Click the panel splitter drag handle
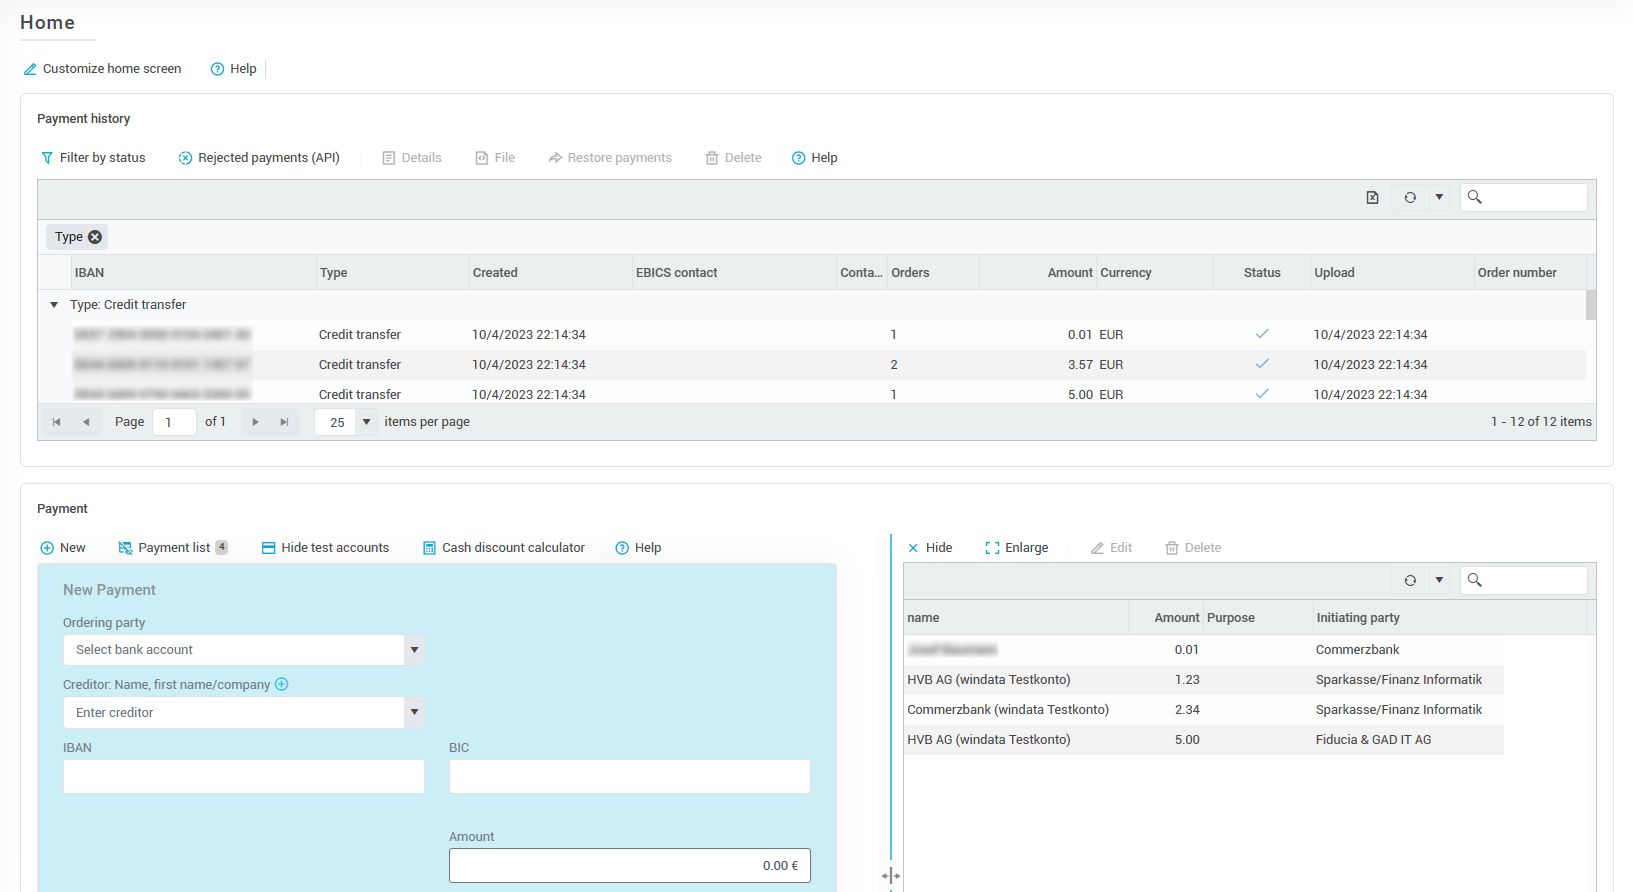 pyautogui.click(x=891, y=876)
